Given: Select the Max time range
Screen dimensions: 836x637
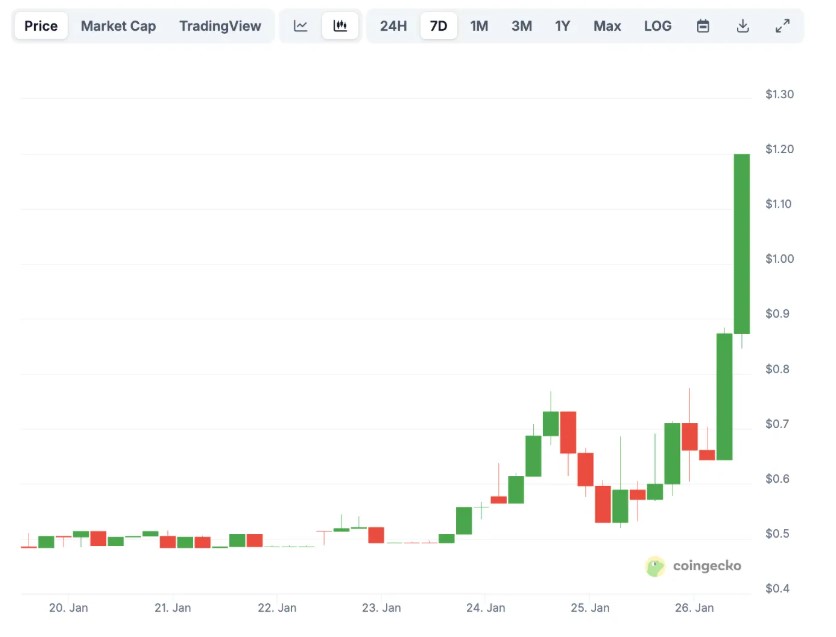Looking at the screenshot, I should click(x=607, y=26).
